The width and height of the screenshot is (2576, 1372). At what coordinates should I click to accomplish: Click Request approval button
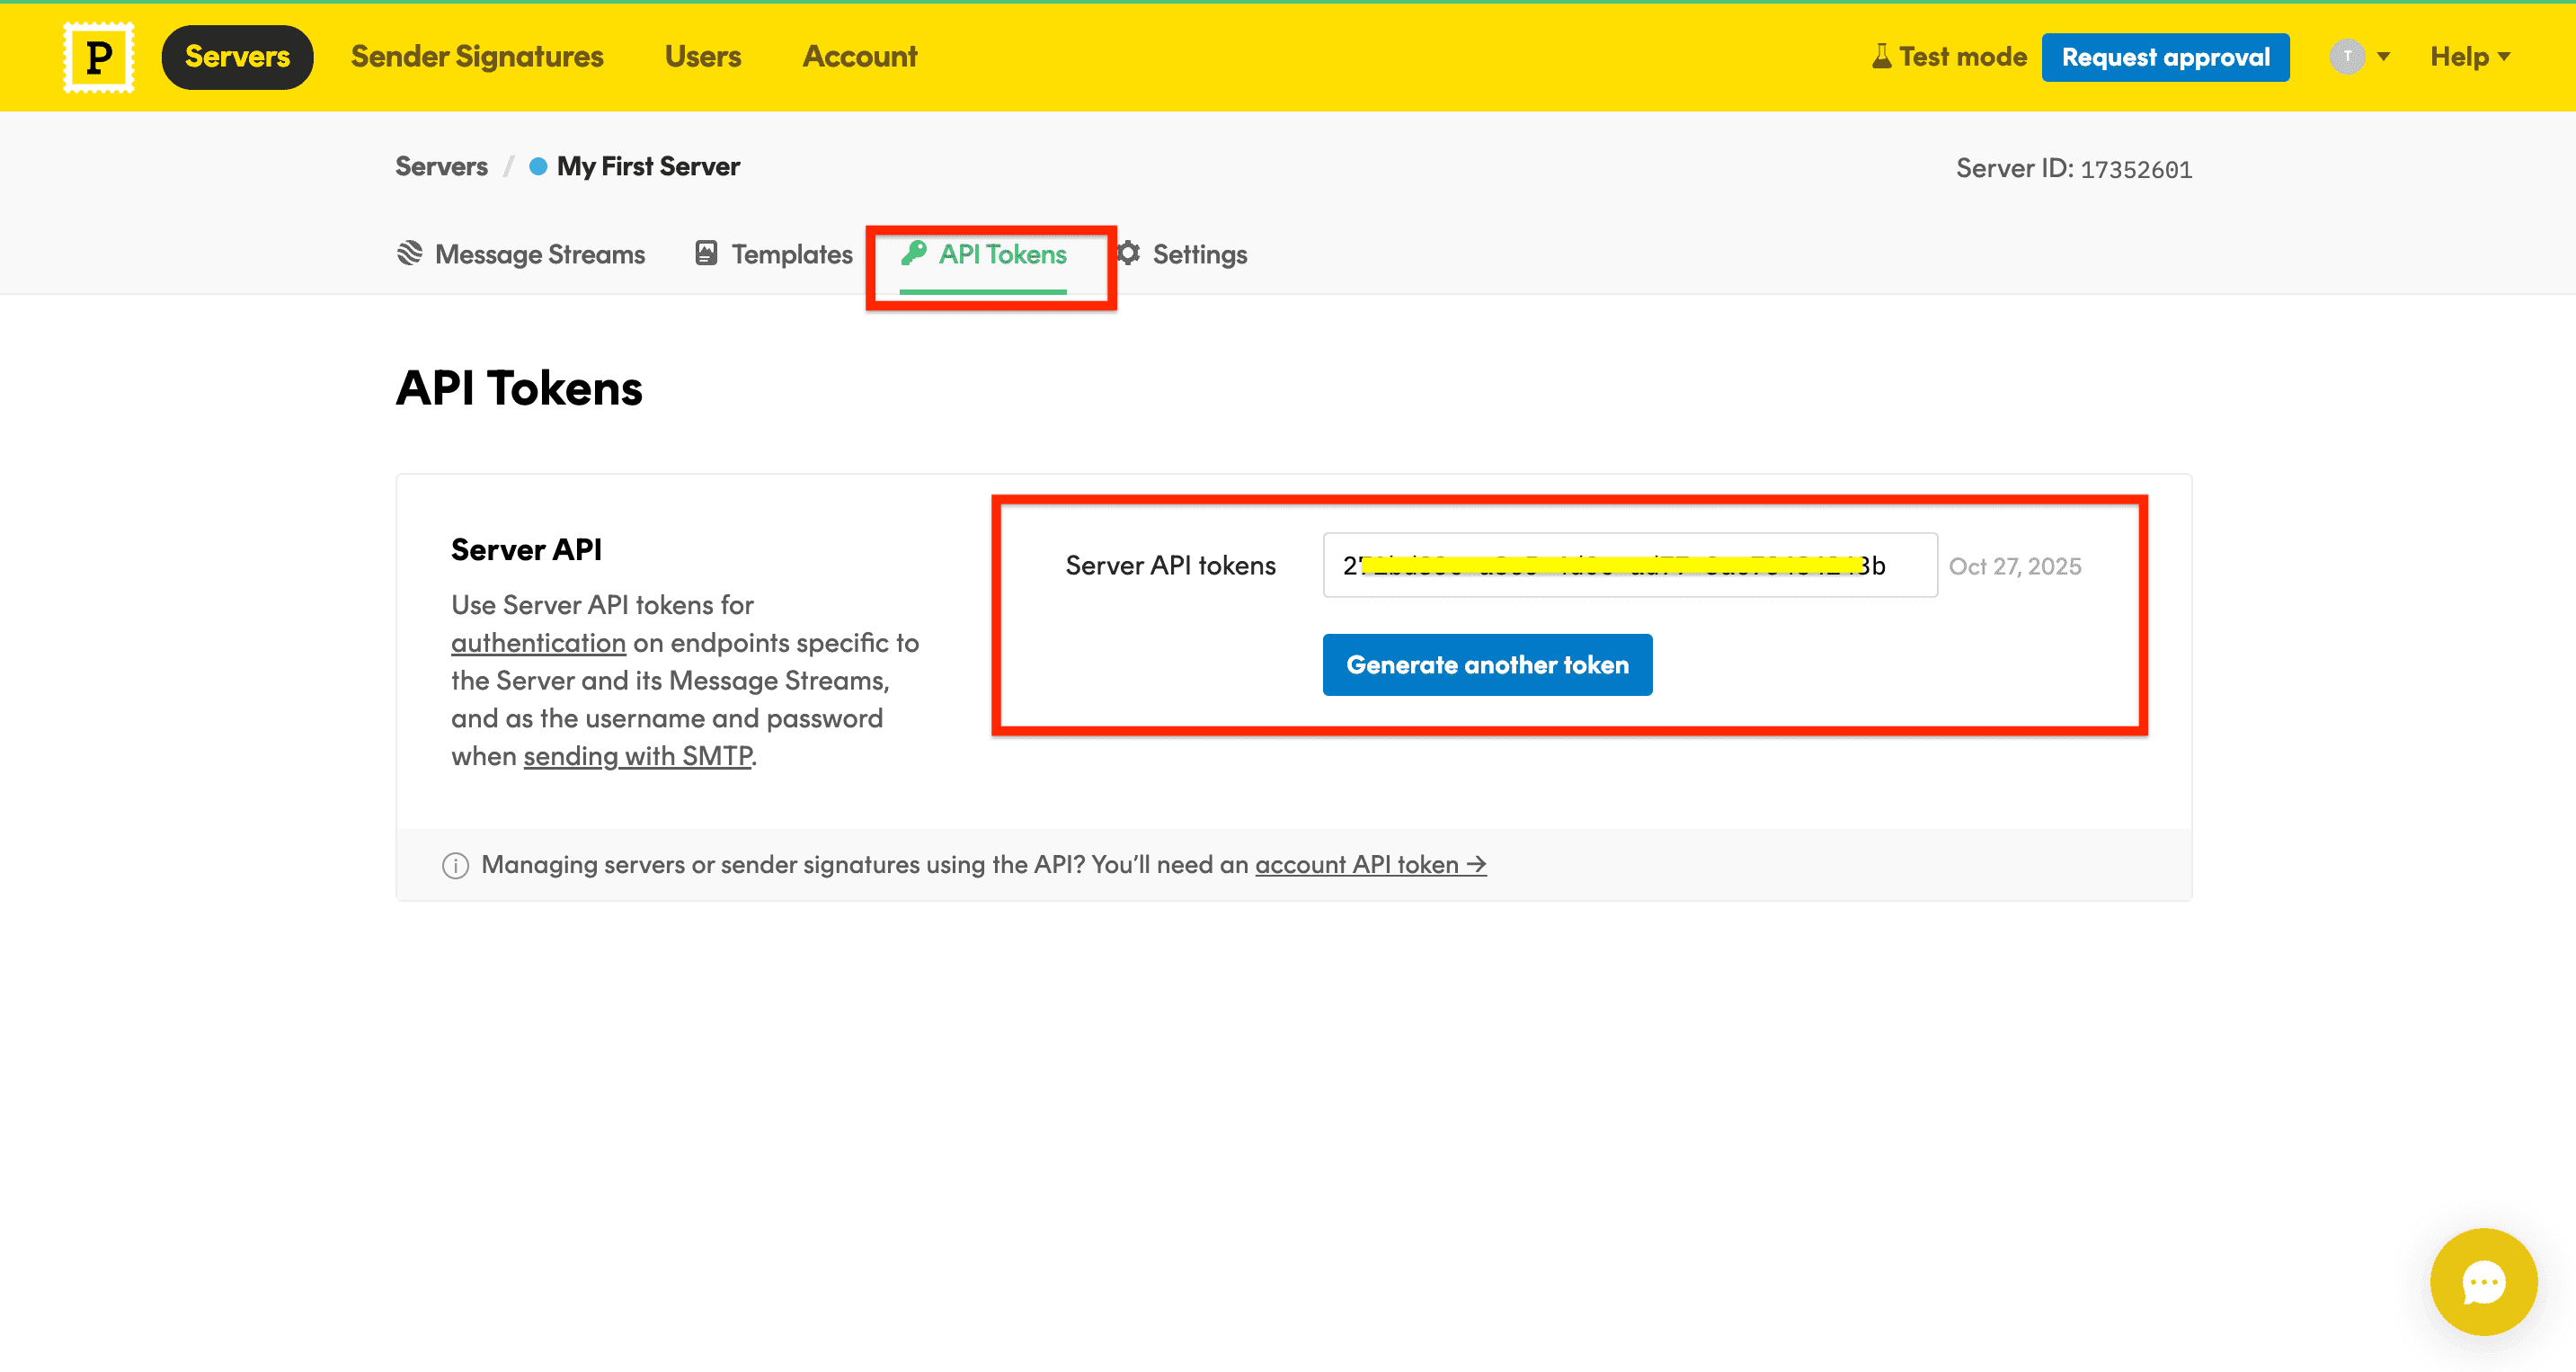pyautogui.click(x=2165, y=57)
